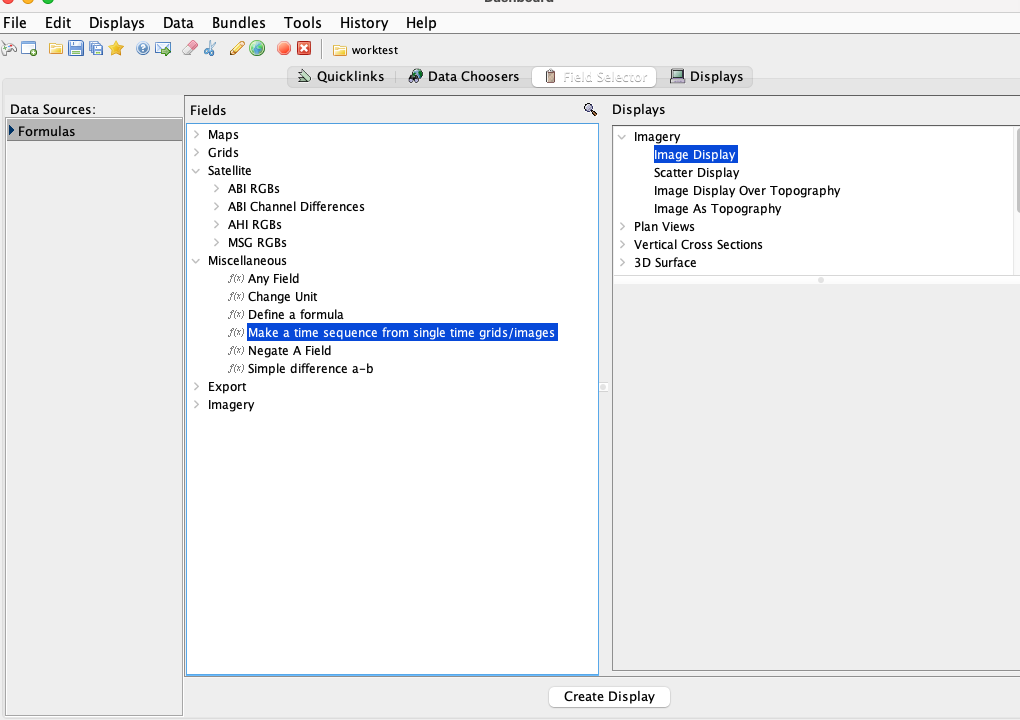This screenshot has width=1020, height=720.
Task: Click the blue floppy disk save icon
Action: coord(76,49)
